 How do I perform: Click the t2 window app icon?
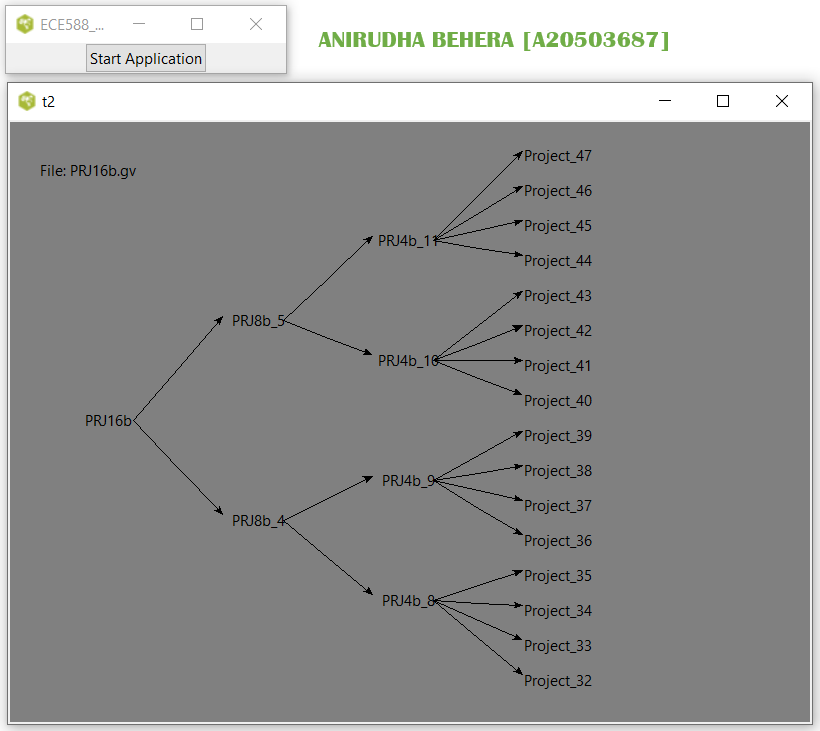point(27,101)
